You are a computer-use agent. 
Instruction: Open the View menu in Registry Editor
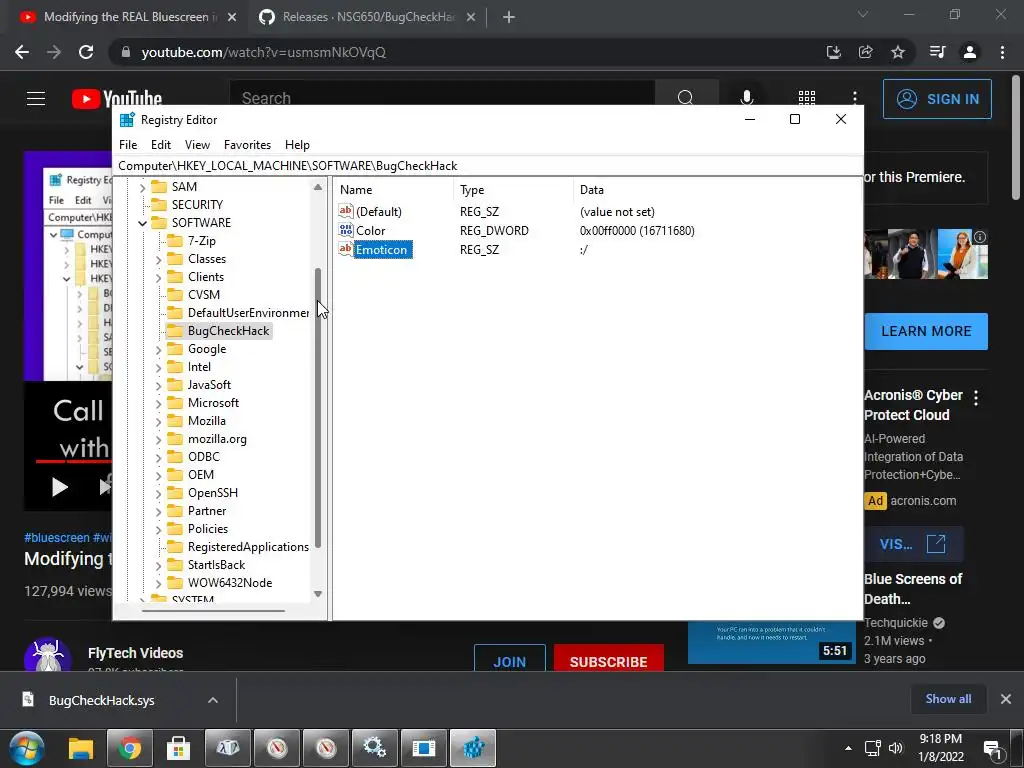(197, 145)
